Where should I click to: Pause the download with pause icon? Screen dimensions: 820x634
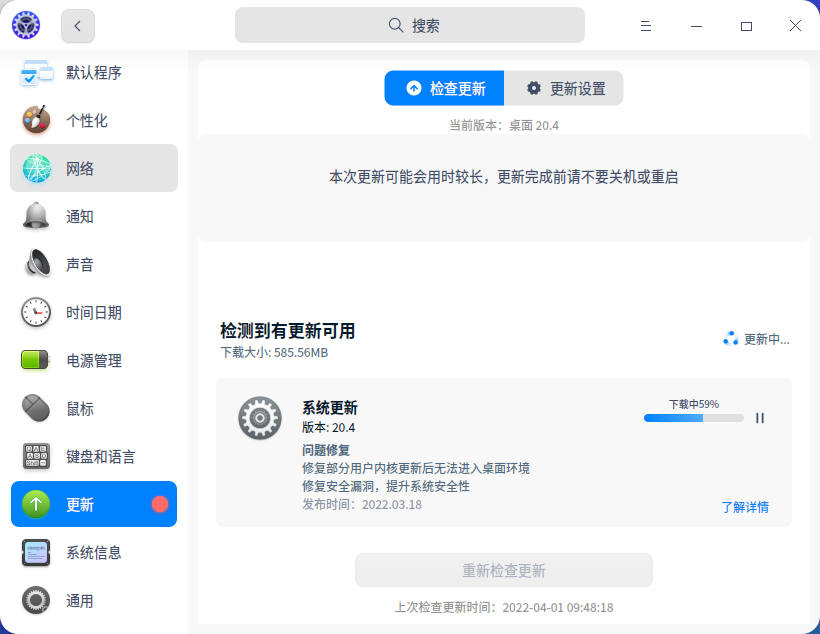(760, 418)
